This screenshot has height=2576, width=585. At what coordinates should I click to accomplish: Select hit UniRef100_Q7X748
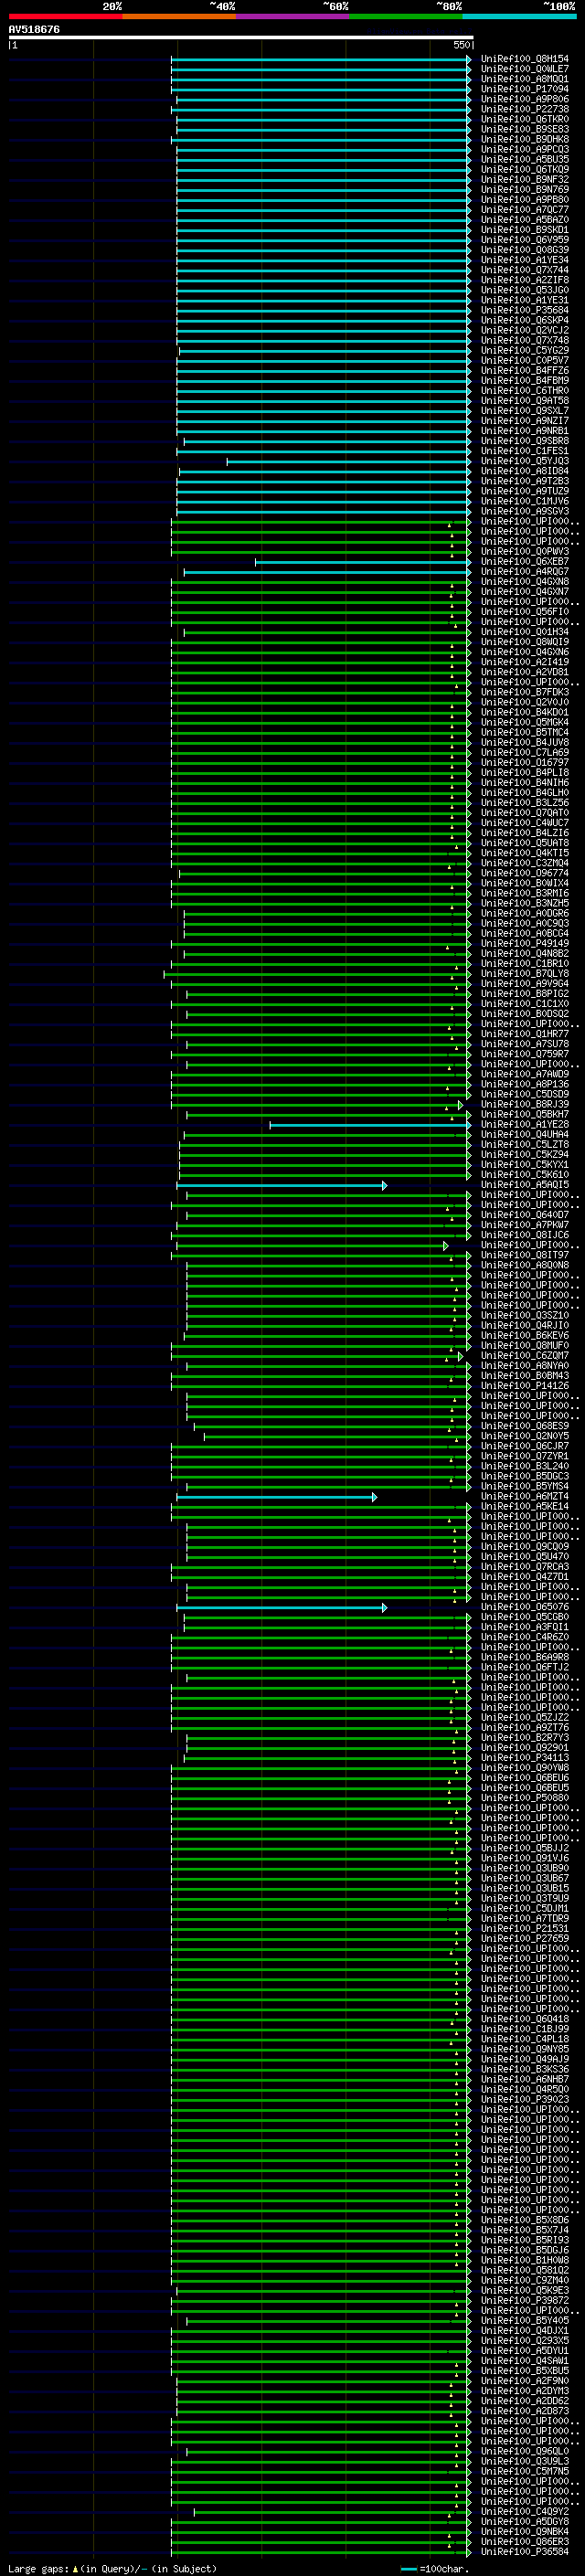[x=525, y=340]
